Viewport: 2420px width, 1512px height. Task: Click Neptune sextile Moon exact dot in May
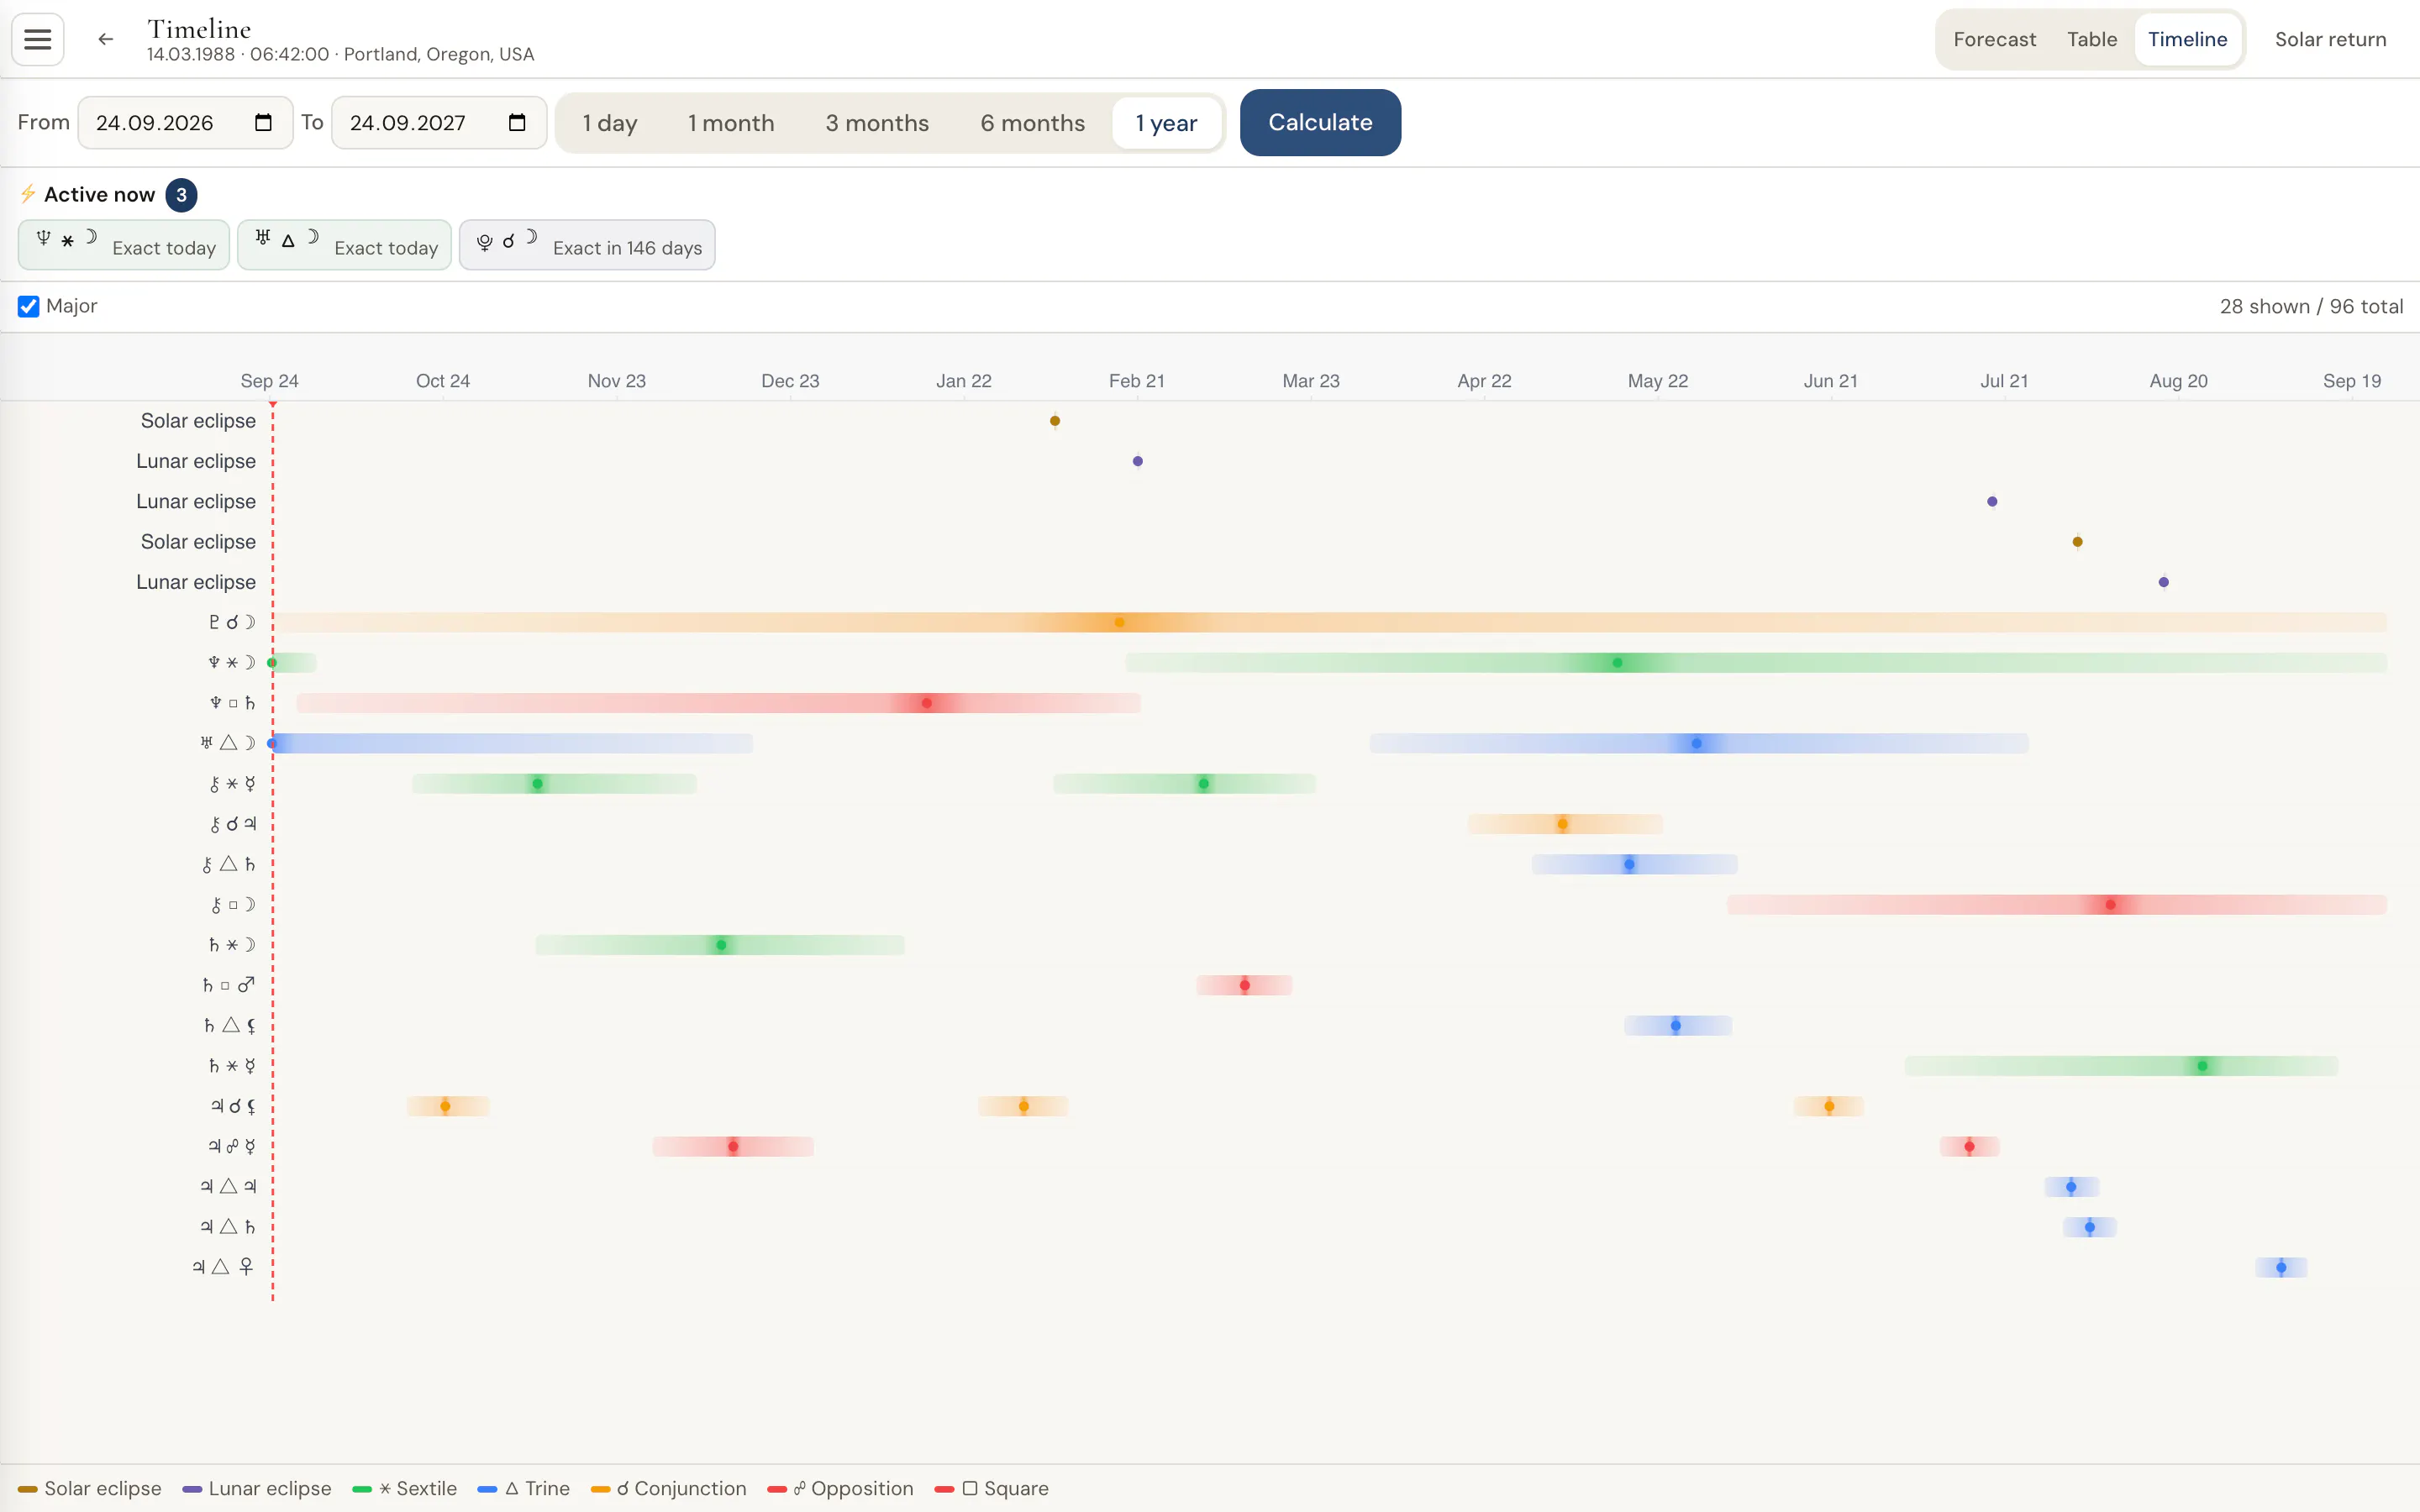[1617, 663]
